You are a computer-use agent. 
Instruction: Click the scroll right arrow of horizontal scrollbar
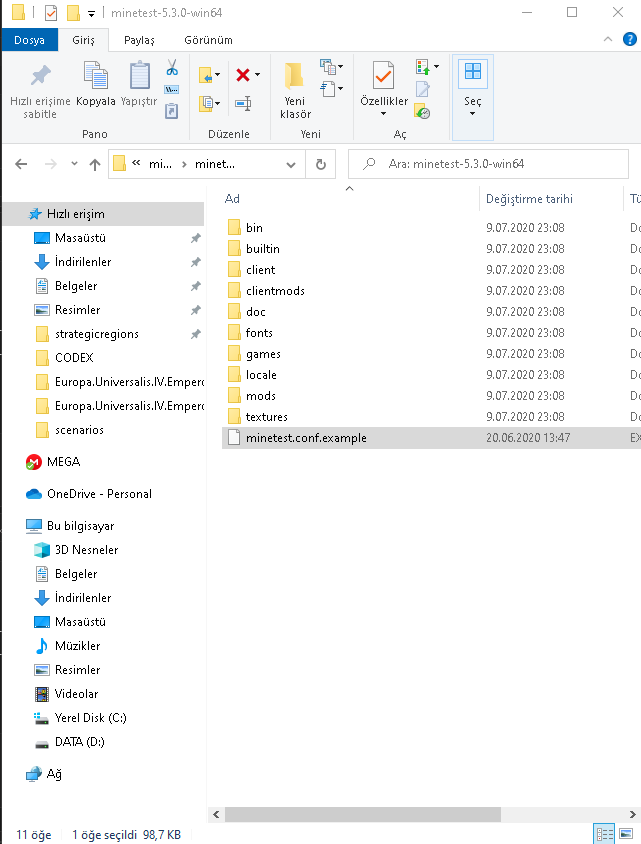(x=632, y=814)
